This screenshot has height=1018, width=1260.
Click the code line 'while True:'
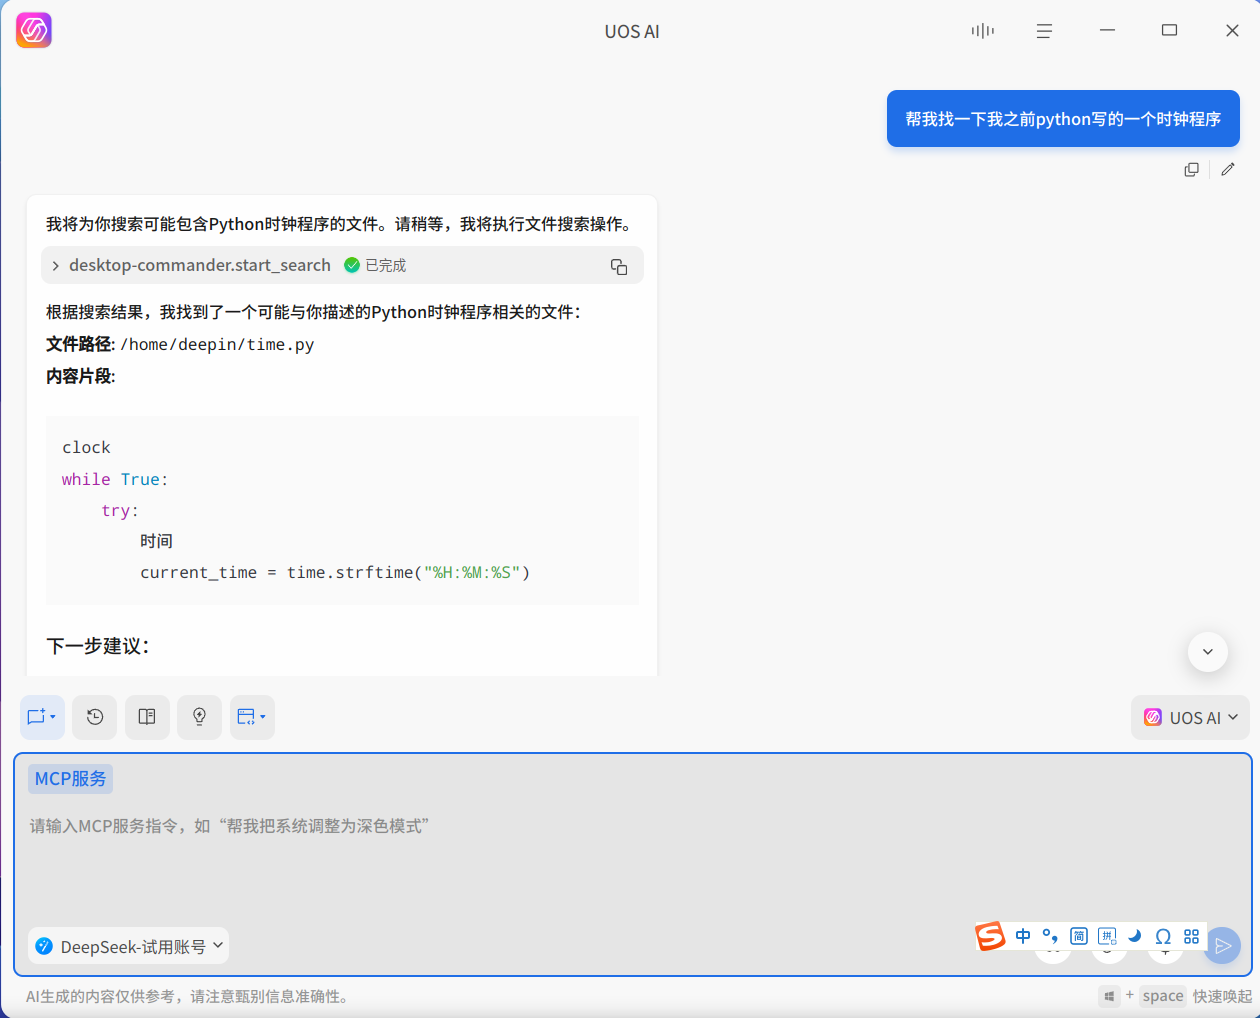tap(115, 480)
